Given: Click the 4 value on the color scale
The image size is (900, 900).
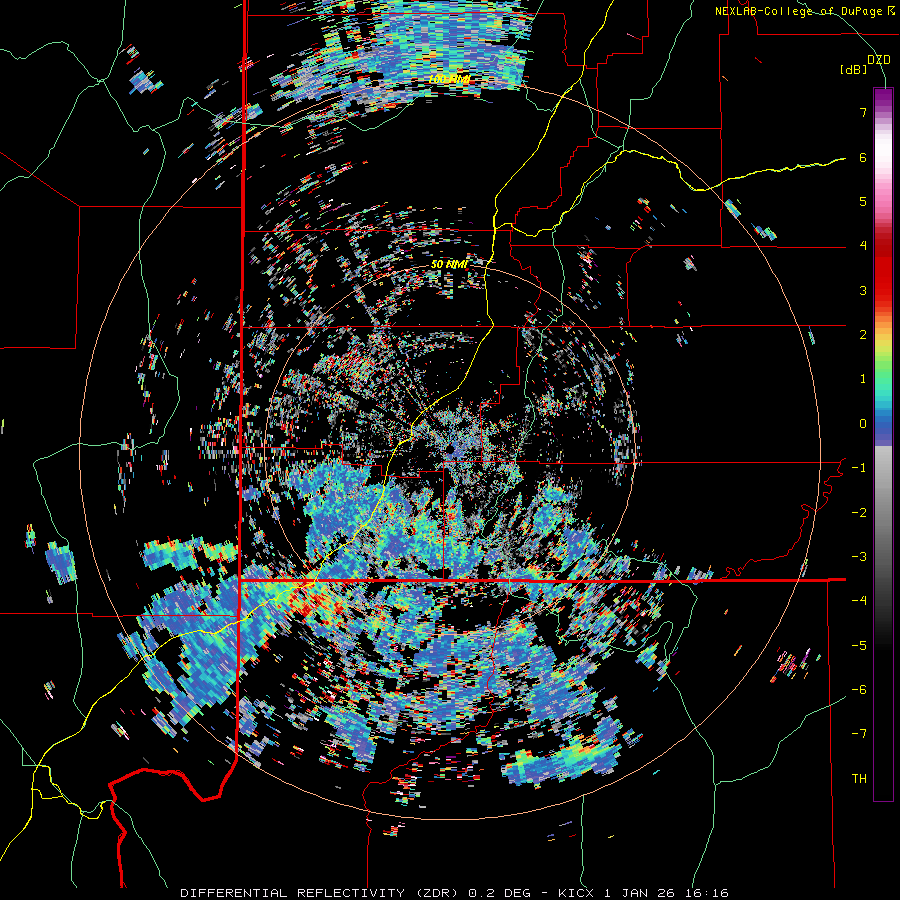Looking at the screenshot, I should pos(863,245).
